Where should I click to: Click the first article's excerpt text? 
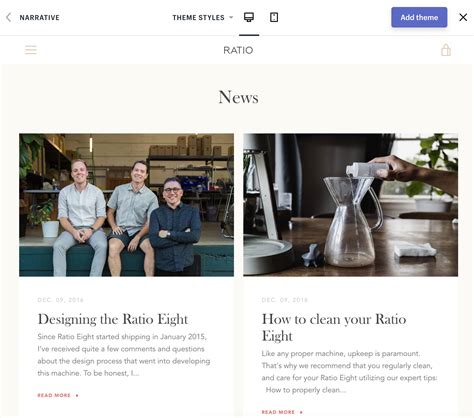(124, 355)
